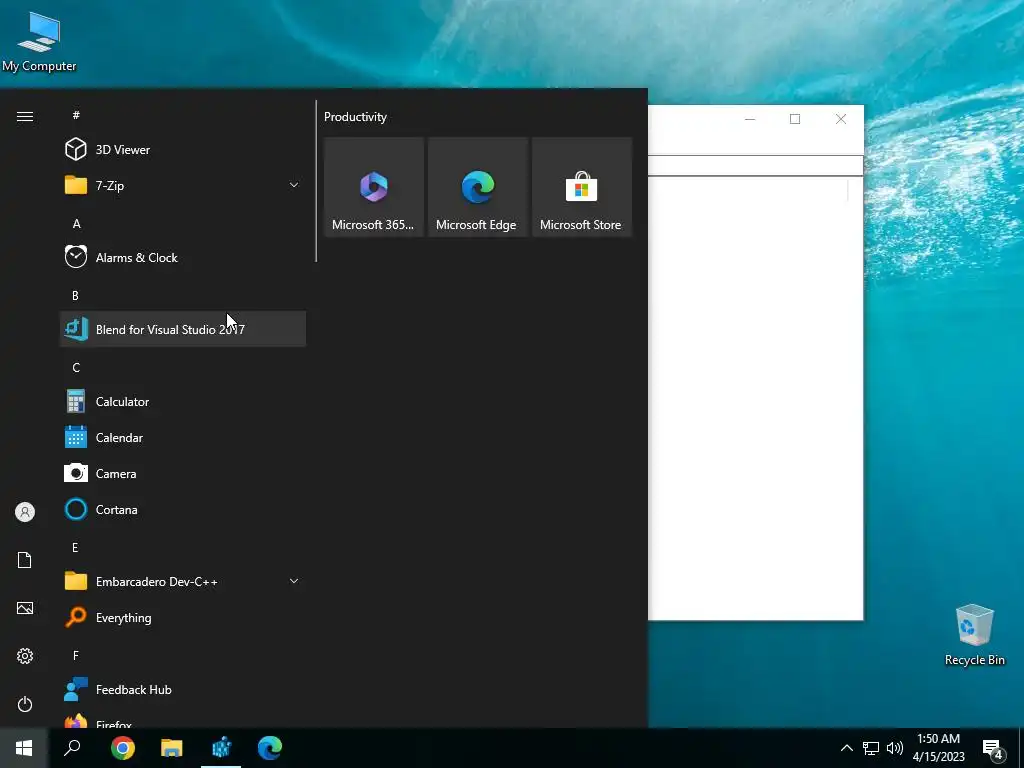Open the Microsoft Edge tile

[x=477, y=187]
